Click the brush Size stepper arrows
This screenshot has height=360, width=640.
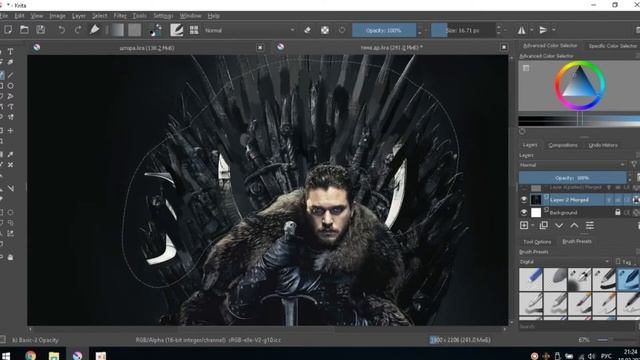click(x=498, y=30)
